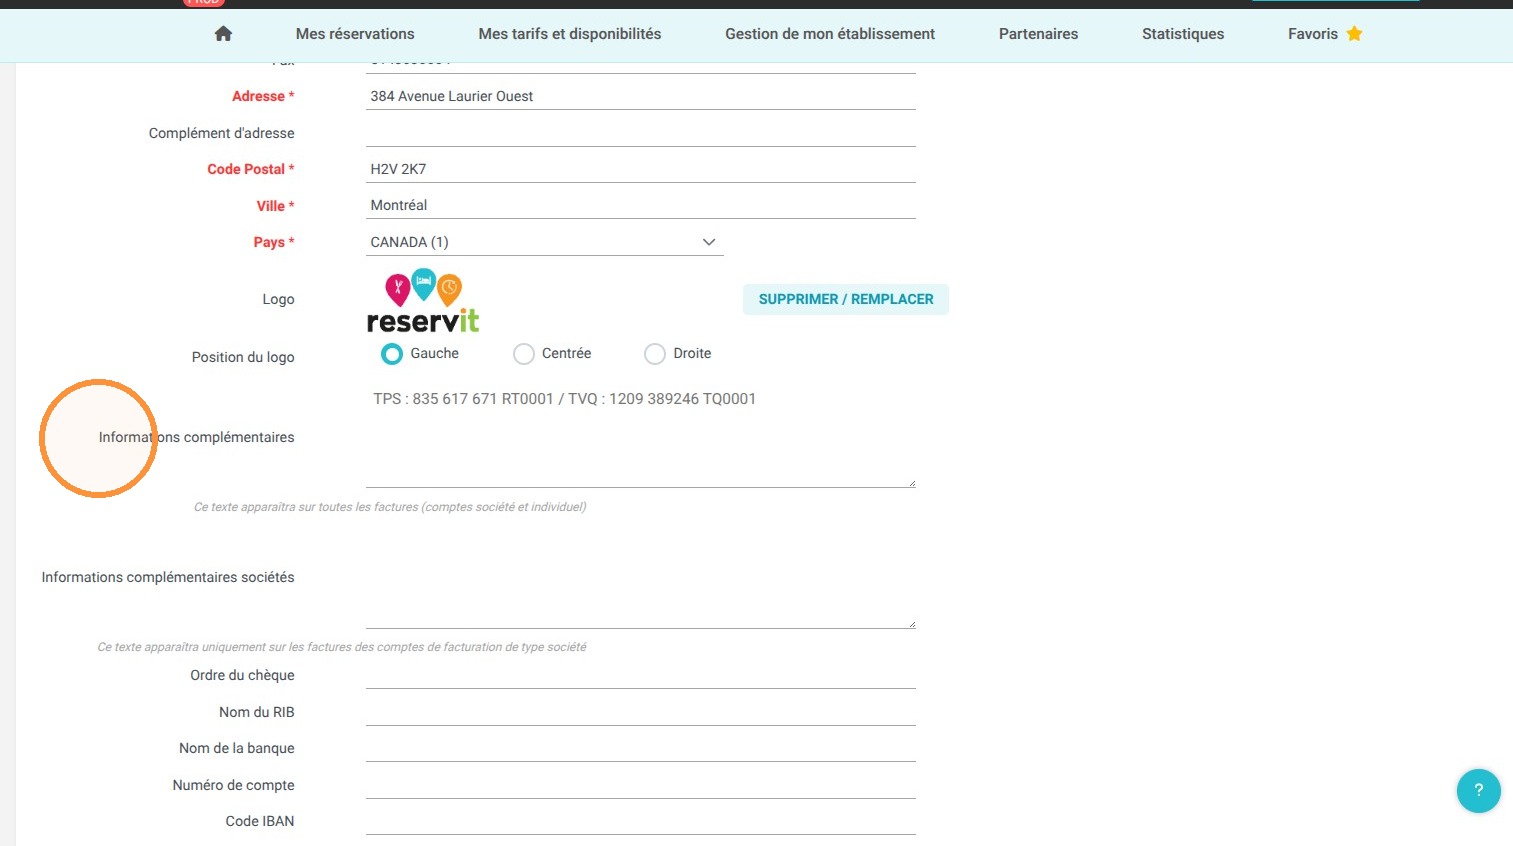Click Supprimer / Remplacer logo button
The width and height of the screenshot is (1513, 846).
point(846,299)
